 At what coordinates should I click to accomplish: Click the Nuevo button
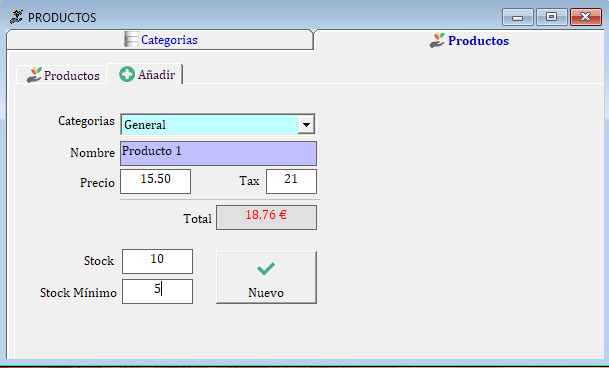pos(266,277)
